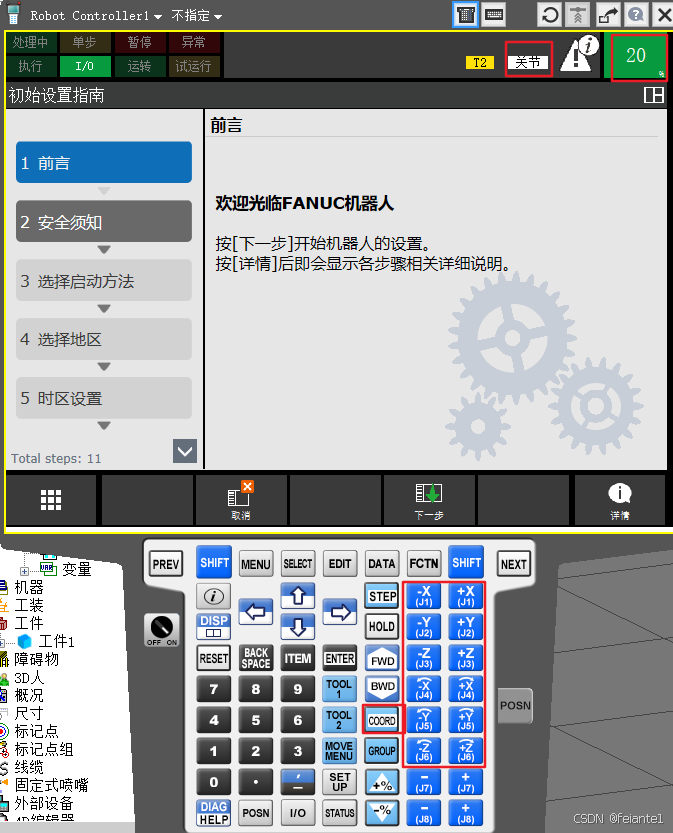Viewport: 673px width, 833px height.
Task: Click the I/O status indicator
Action: pyautogui.click(x=85, y=66)
